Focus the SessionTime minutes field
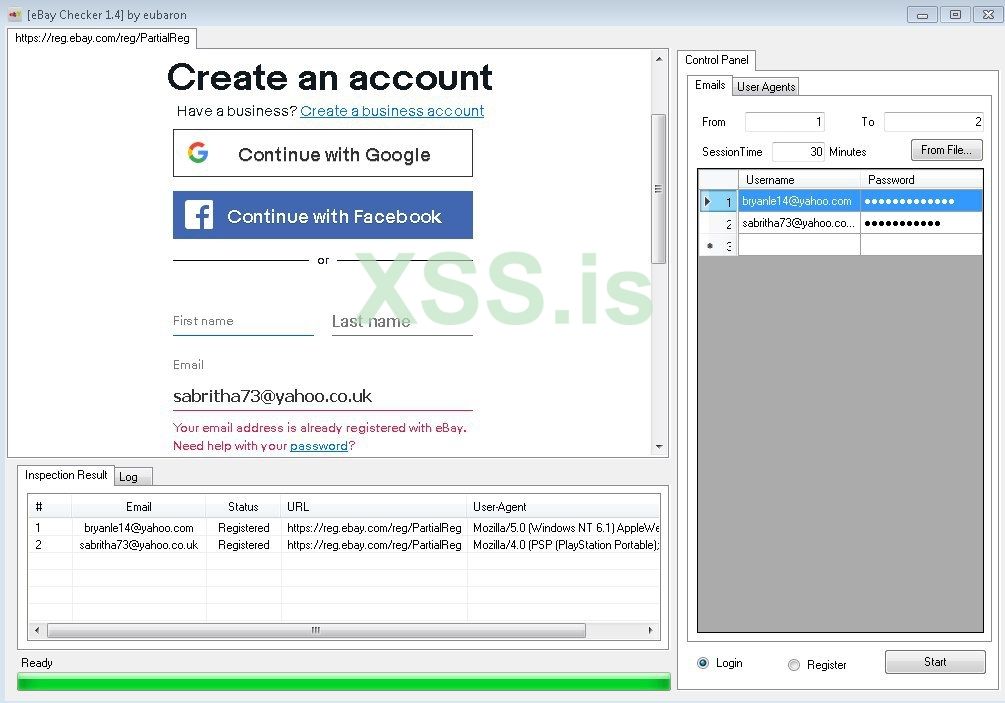 [x=799, y=152]
